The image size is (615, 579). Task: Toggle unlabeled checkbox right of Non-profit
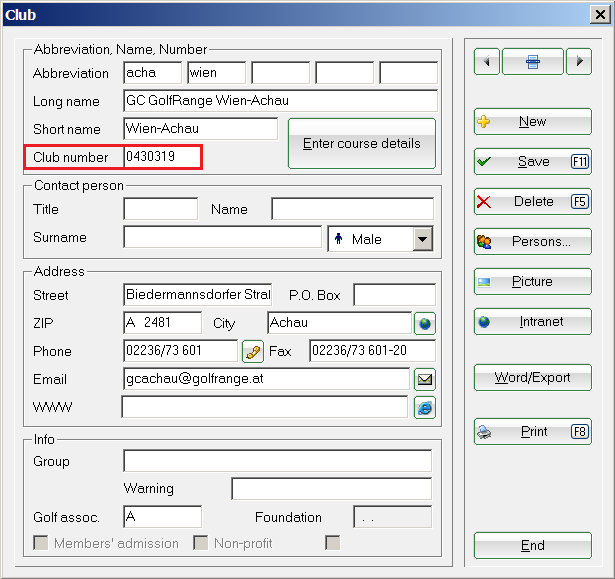click(333, 543)
